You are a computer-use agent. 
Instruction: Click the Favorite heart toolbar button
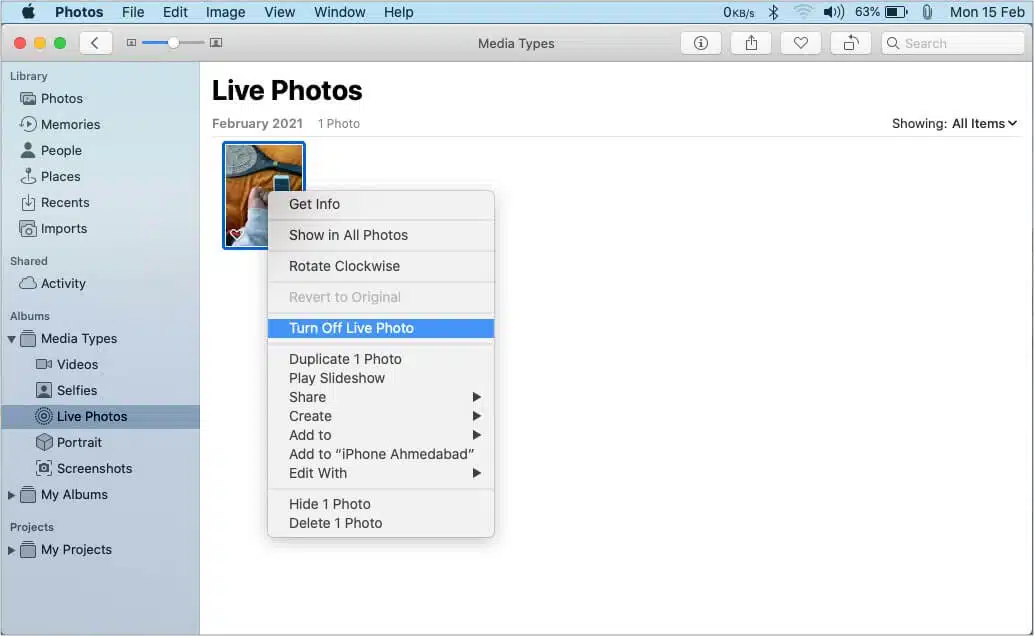point(801,43)
